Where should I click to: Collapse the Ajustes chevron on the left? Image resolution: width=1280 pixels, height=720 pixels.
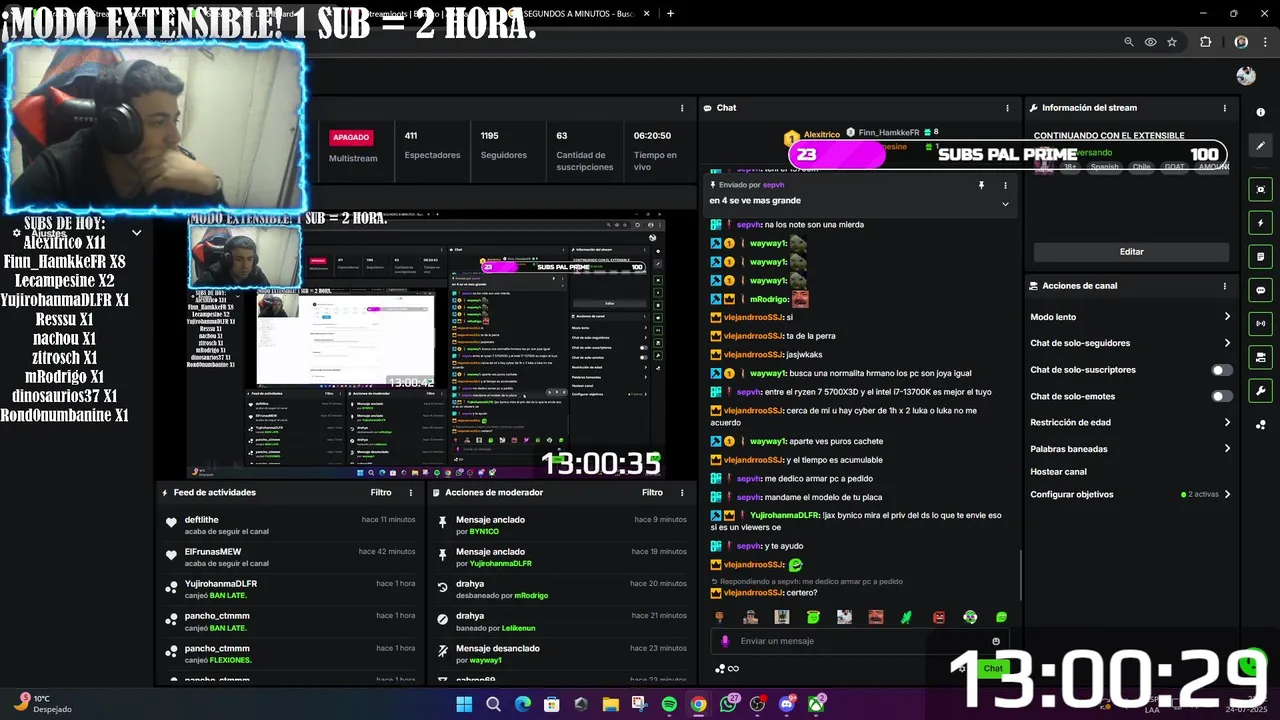click(137, 233)
